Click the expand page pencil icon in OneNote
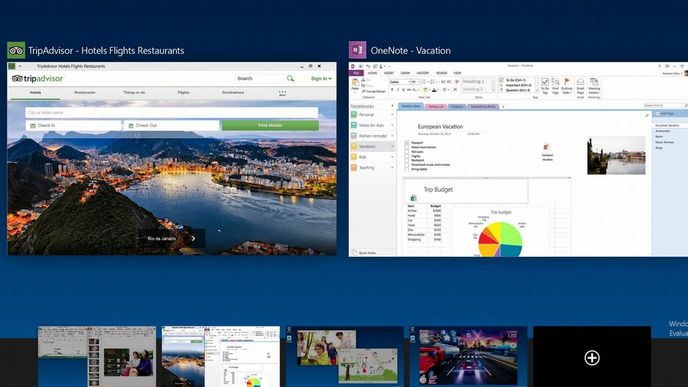 (x=646, y=115)
